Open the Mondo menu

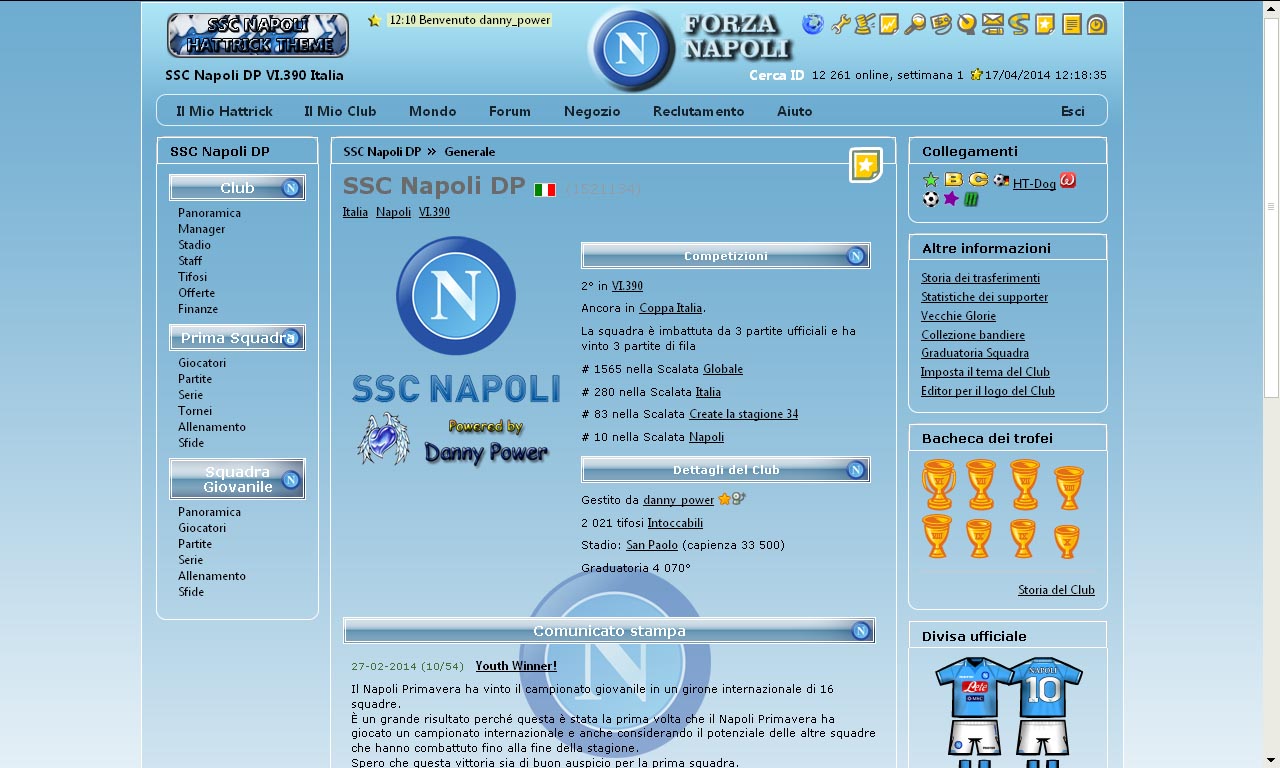(432, 111)
